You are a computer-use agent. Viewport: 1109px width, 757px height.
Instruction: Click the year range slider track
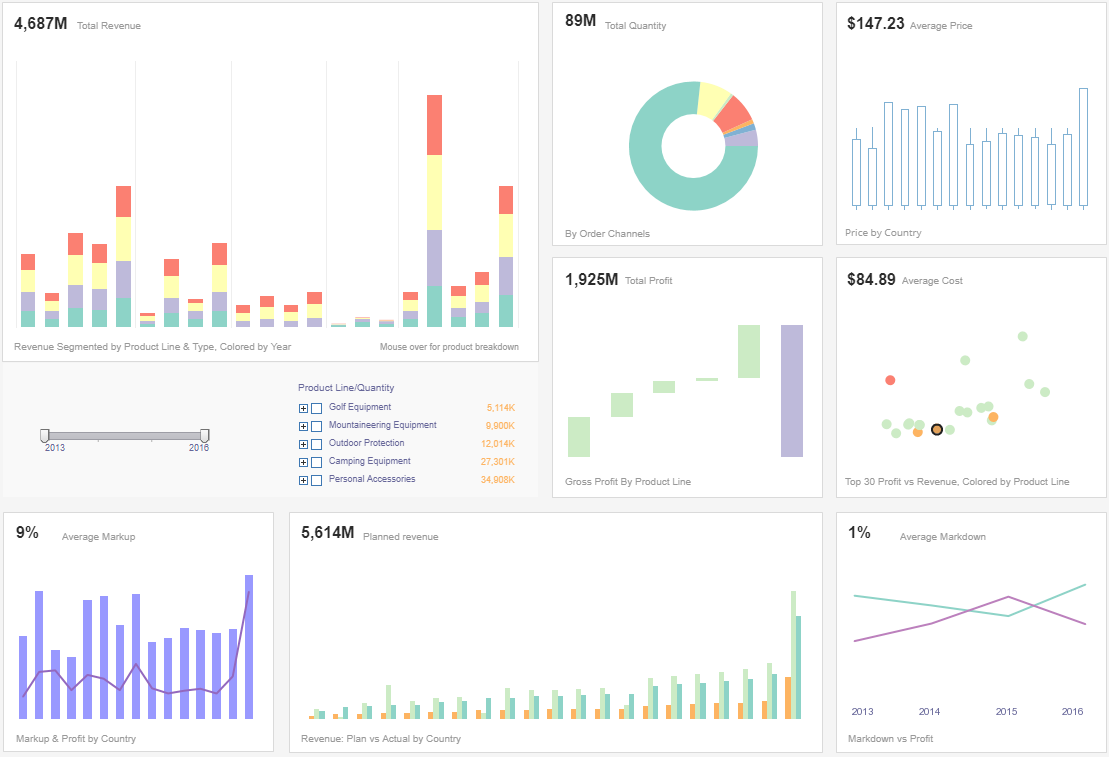click(x=124, y=436)
